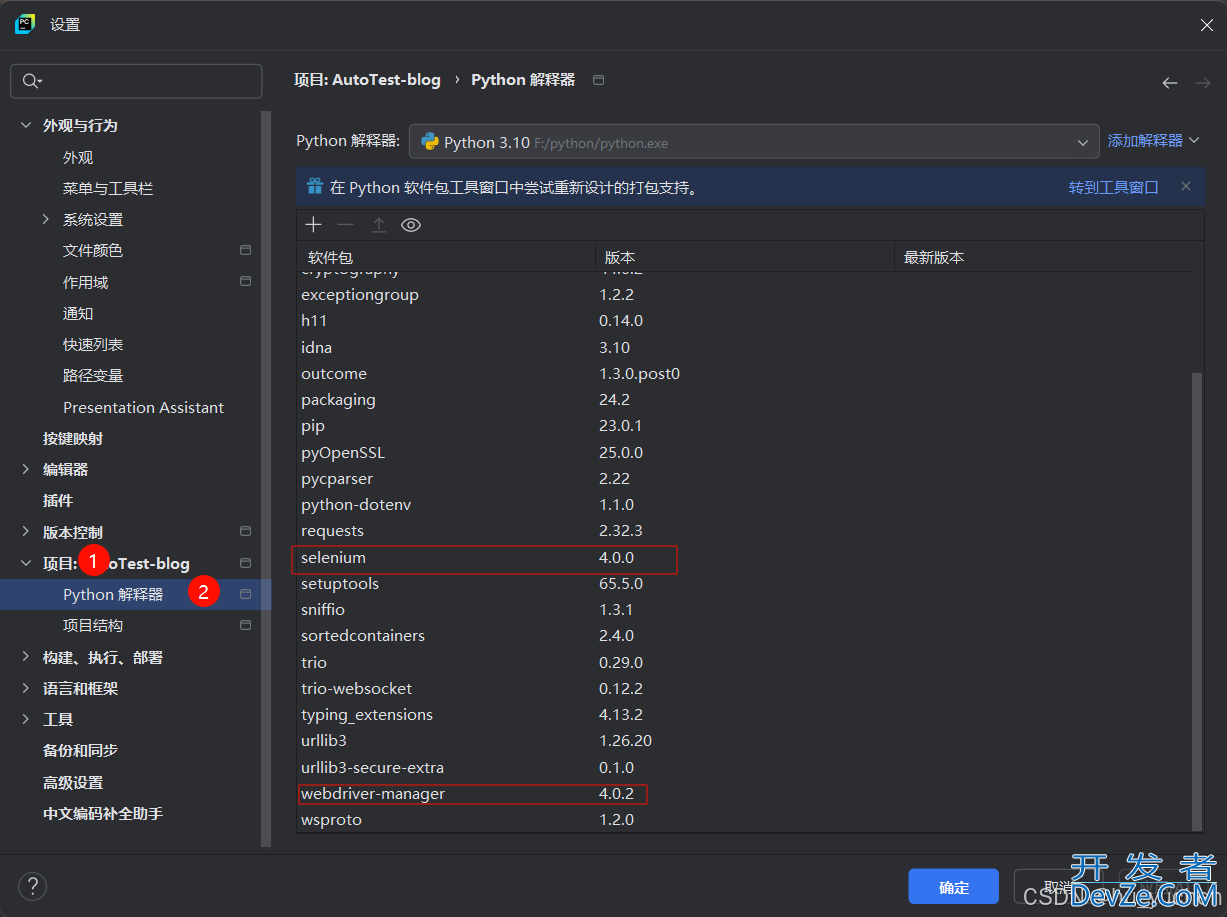This screenshot has width=1227, height=917.
Task: Sort by 版本 column header
Action: click(745, 257)
